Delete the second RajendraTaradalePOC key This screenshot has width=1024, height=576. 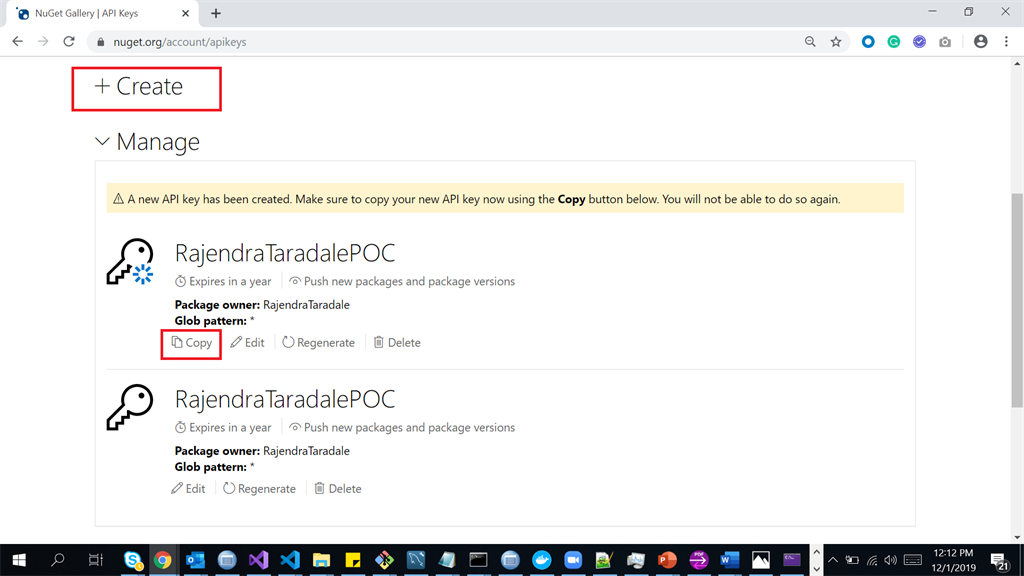(338, 488)
